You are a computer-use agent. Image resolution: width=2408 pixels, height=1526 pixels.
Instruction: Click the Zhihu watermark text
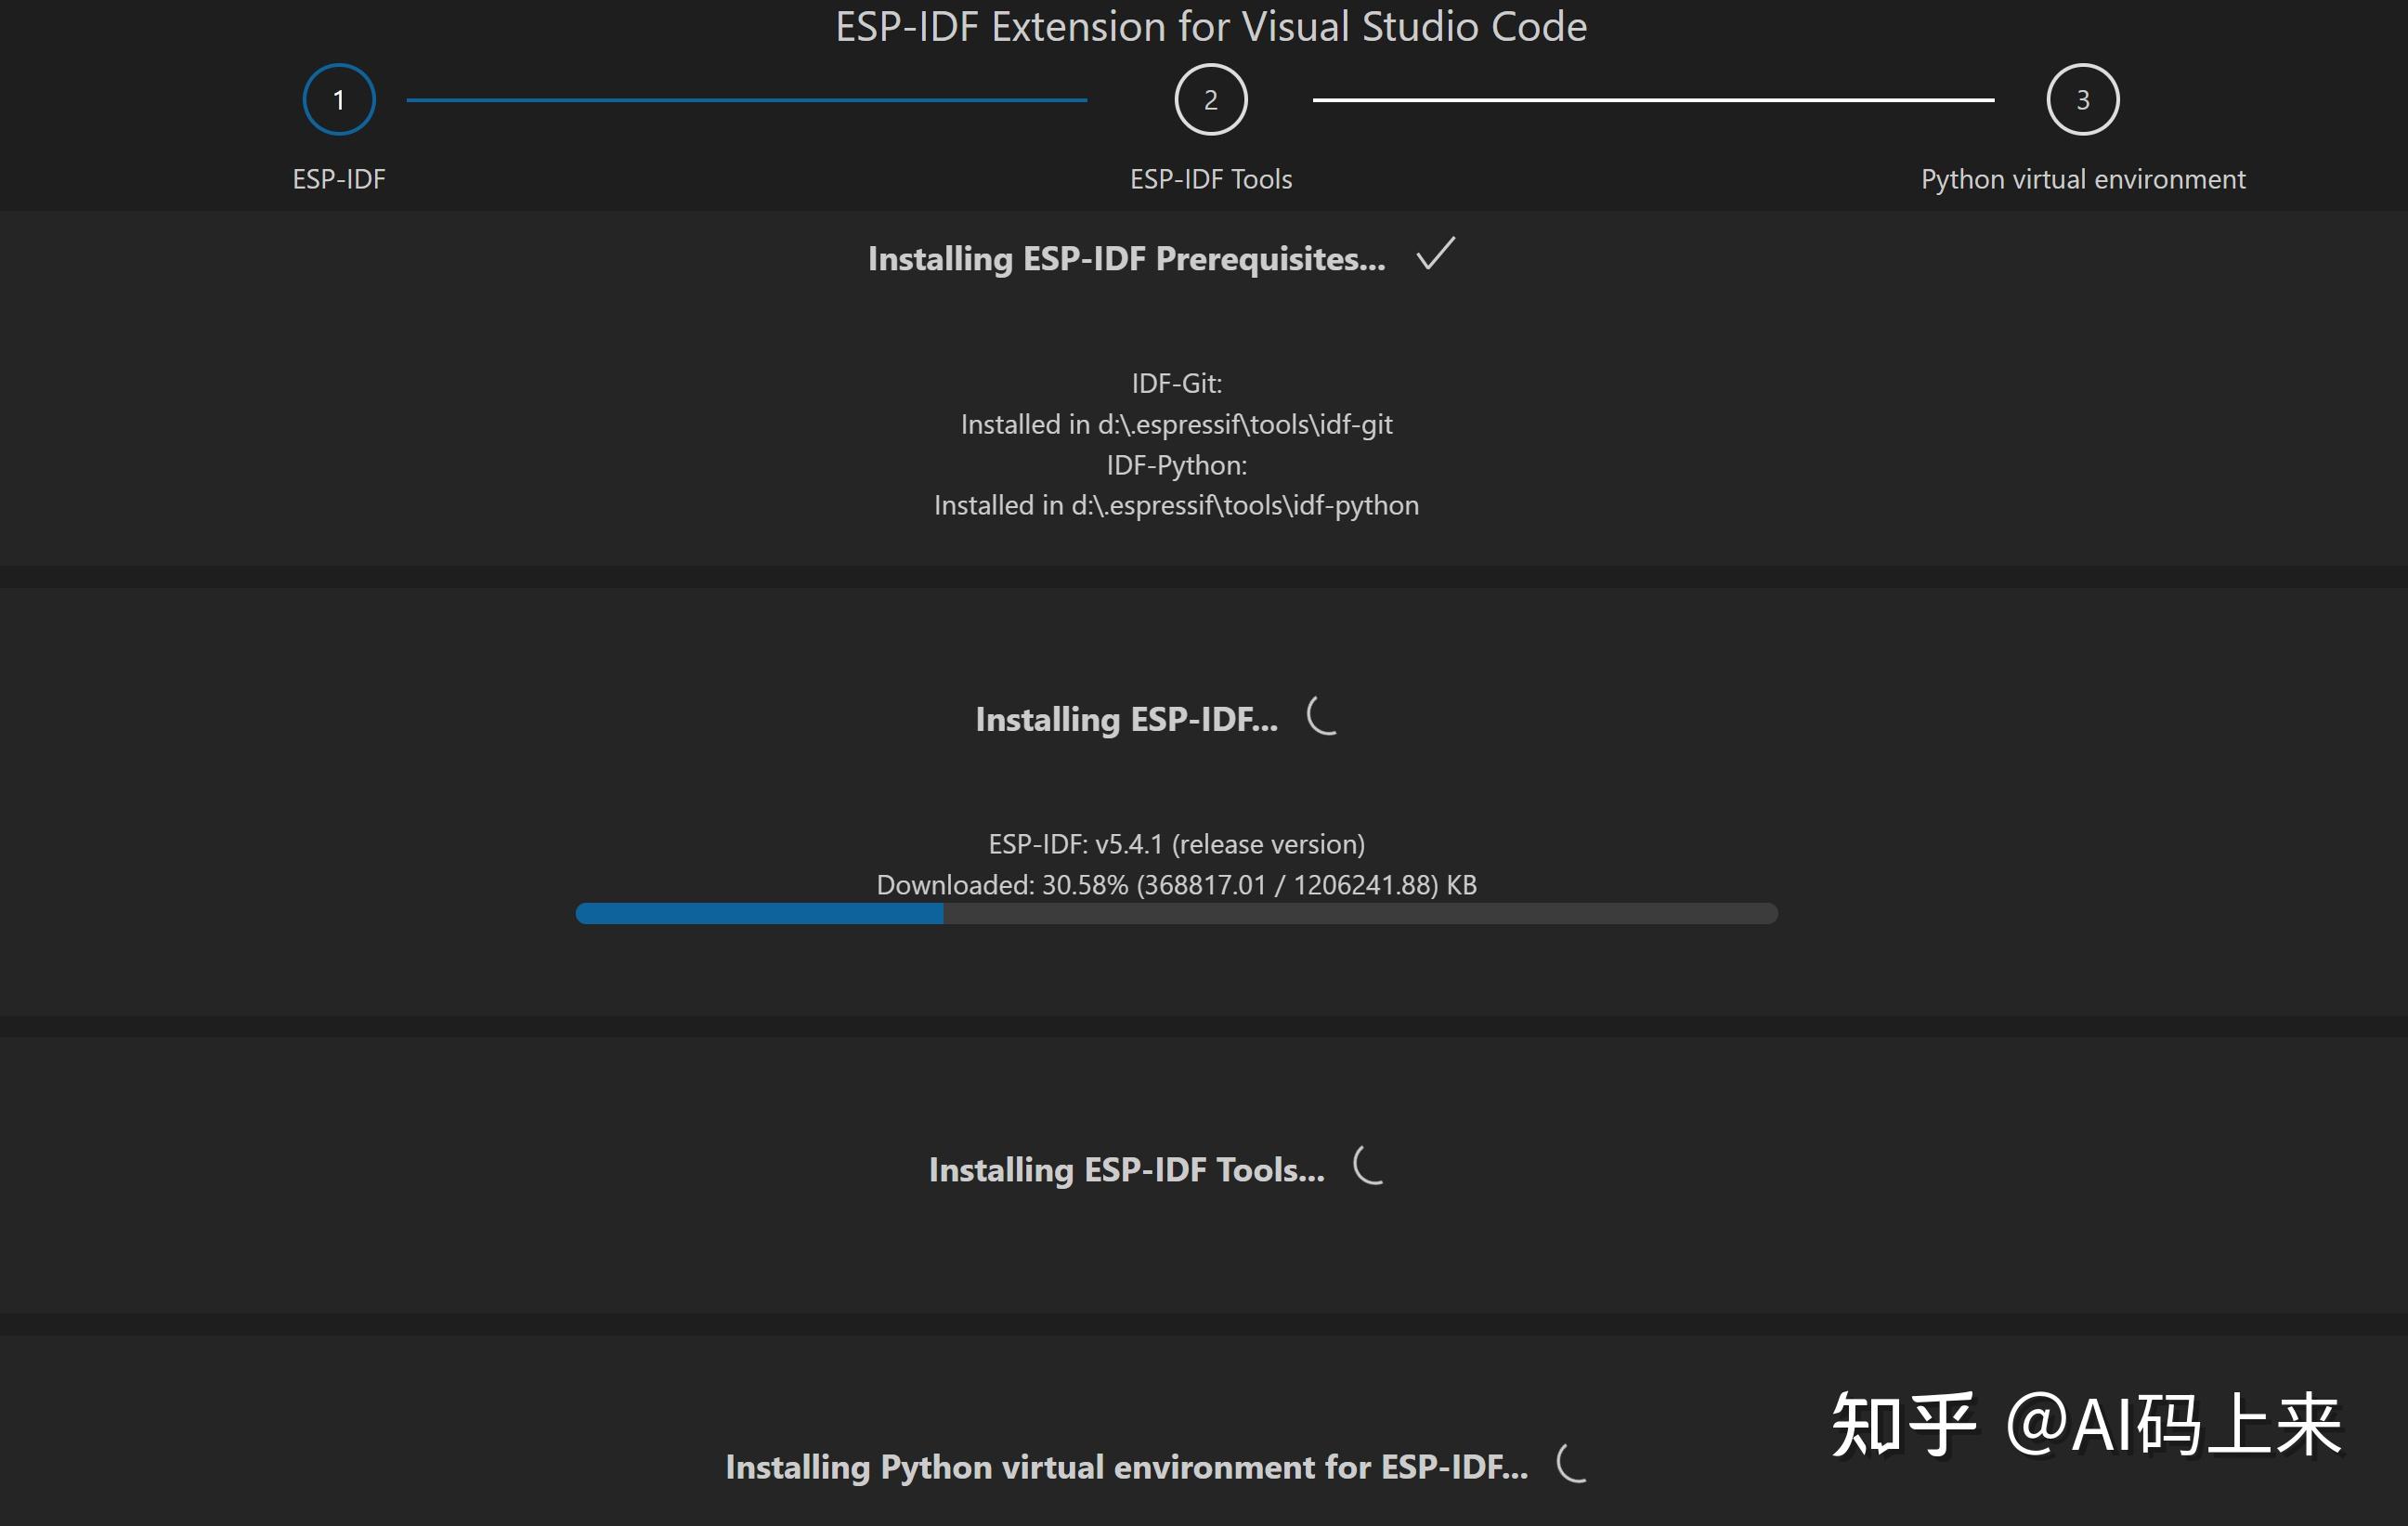[x=2085, y=1424]
